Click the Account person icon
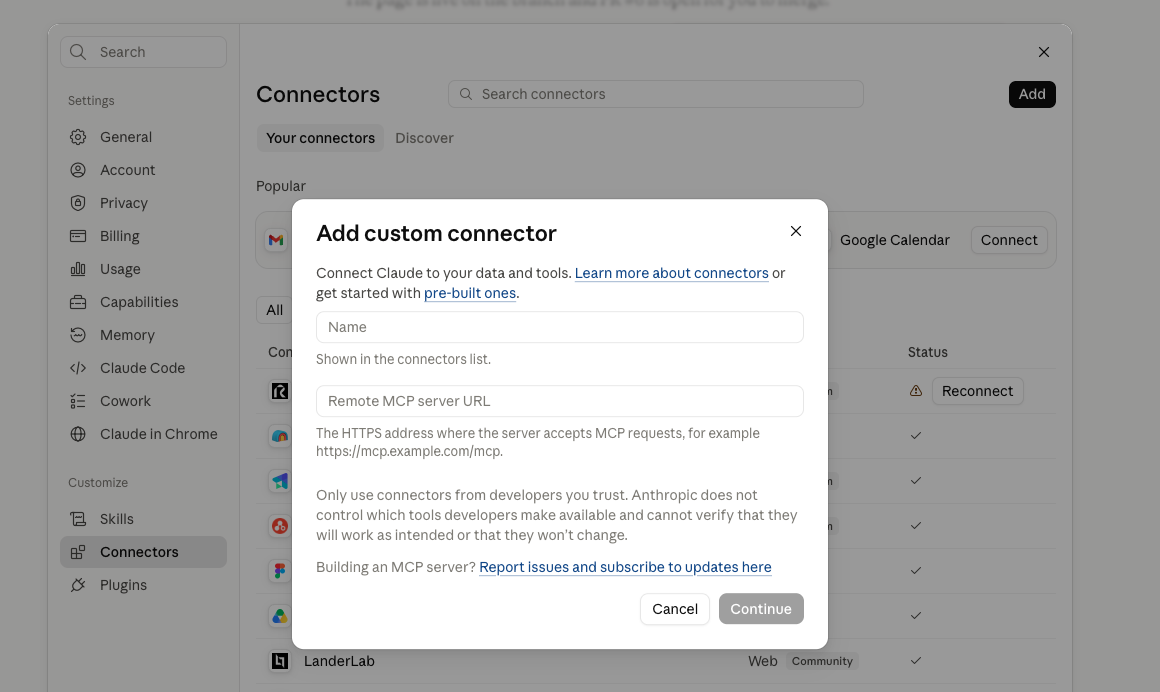1160x692 pixels. click(x=78, y=170)
